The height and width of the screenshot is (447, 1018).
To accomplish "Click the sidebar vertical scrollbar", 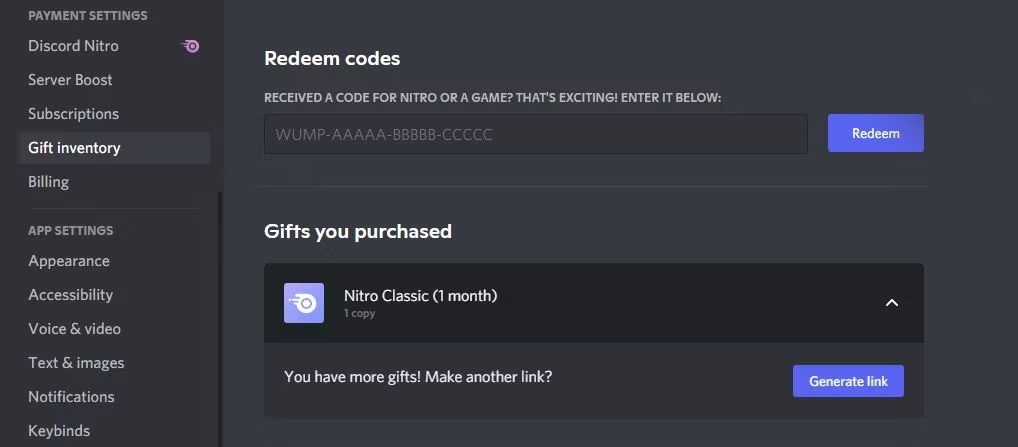I will 219,300.
